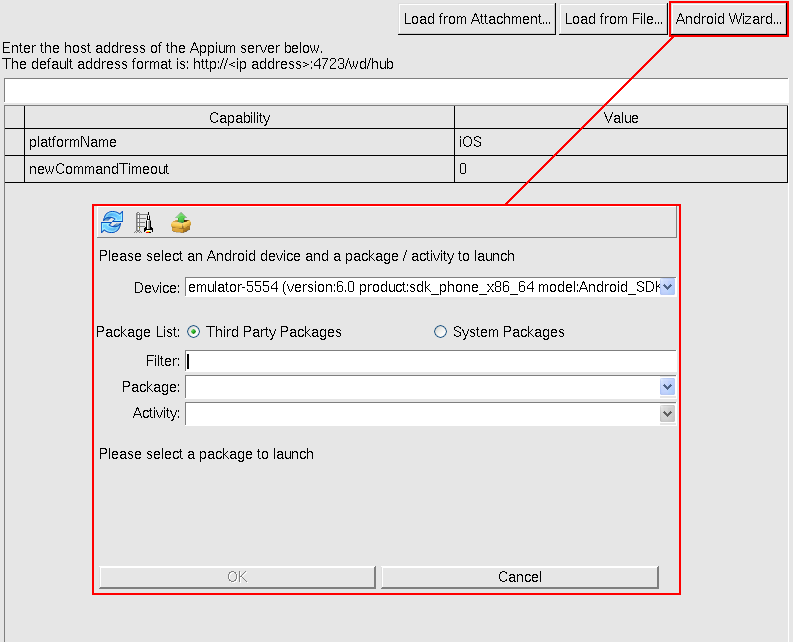Click the Capability column header

[x=239, y=118]
